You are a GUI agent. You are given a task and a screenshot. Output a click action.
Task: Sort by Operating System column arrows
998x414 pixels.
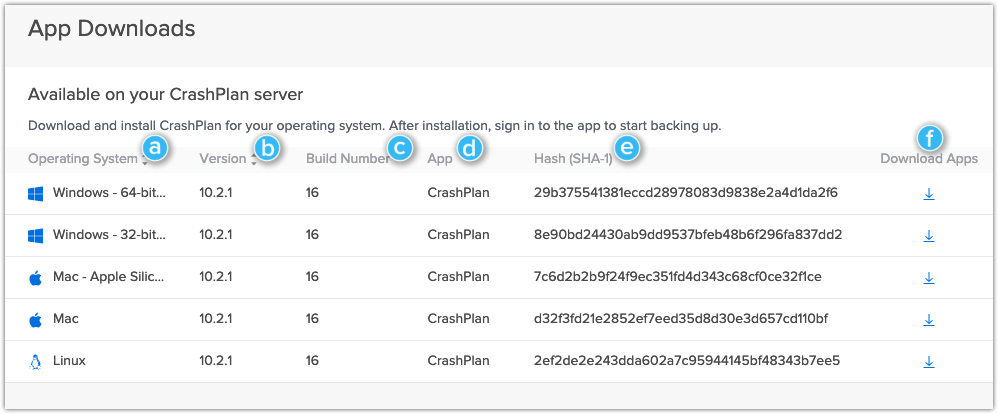point(144,159)
